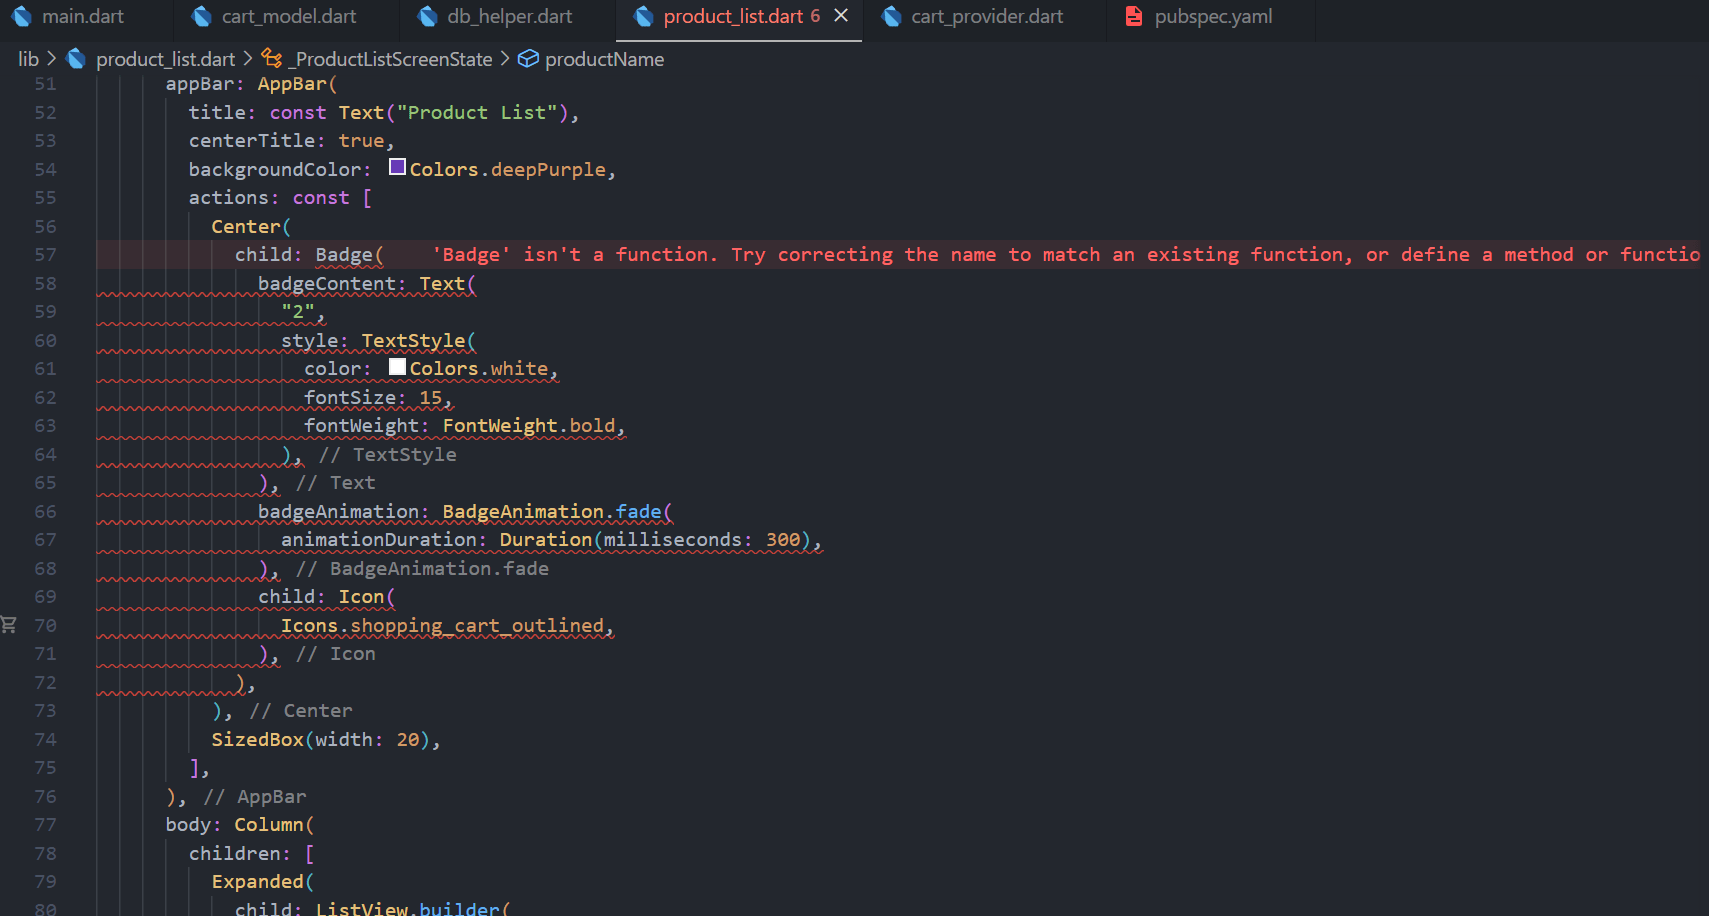Click the // AppBar closing label comment
1709x916 pixels.
(x=255, y=797)
